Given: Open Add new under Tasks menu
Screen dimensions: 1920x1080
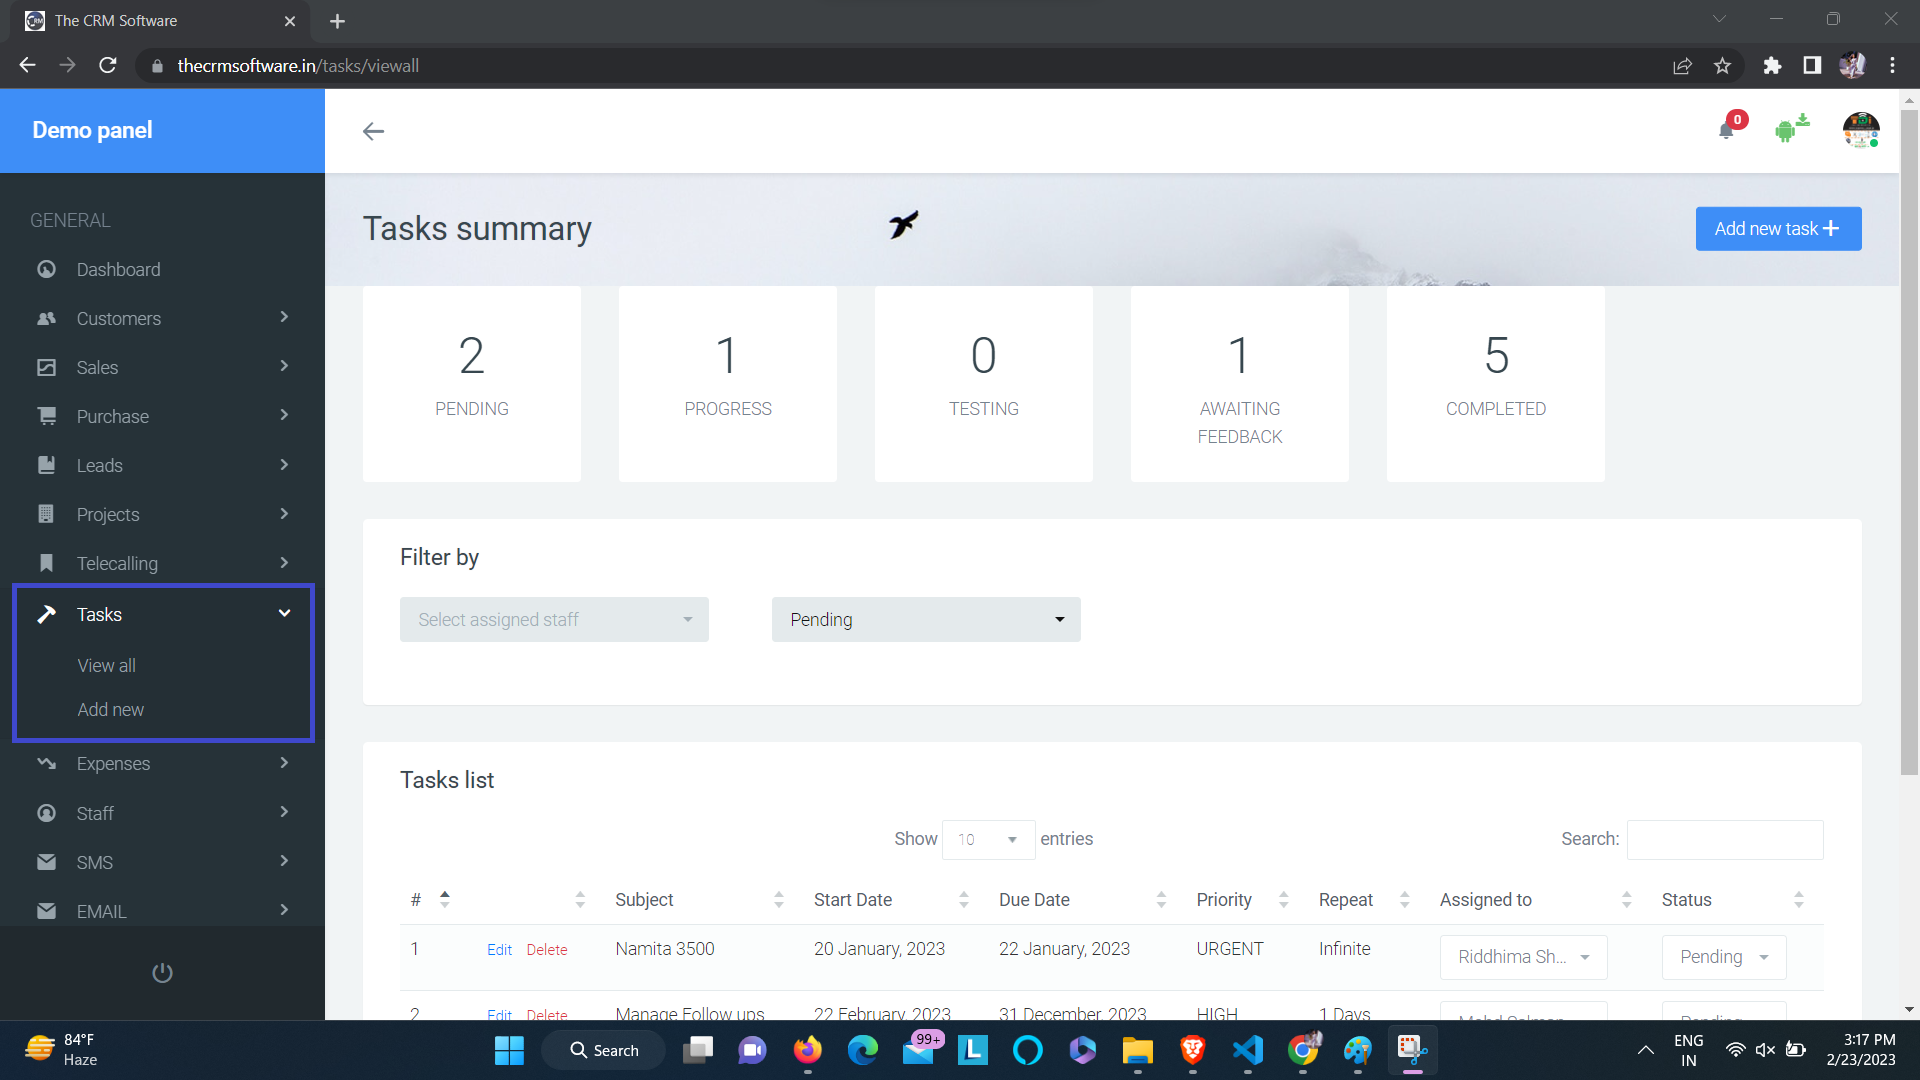Looking at the screenshot, I should pyautogui.click(x=111, y=710).
